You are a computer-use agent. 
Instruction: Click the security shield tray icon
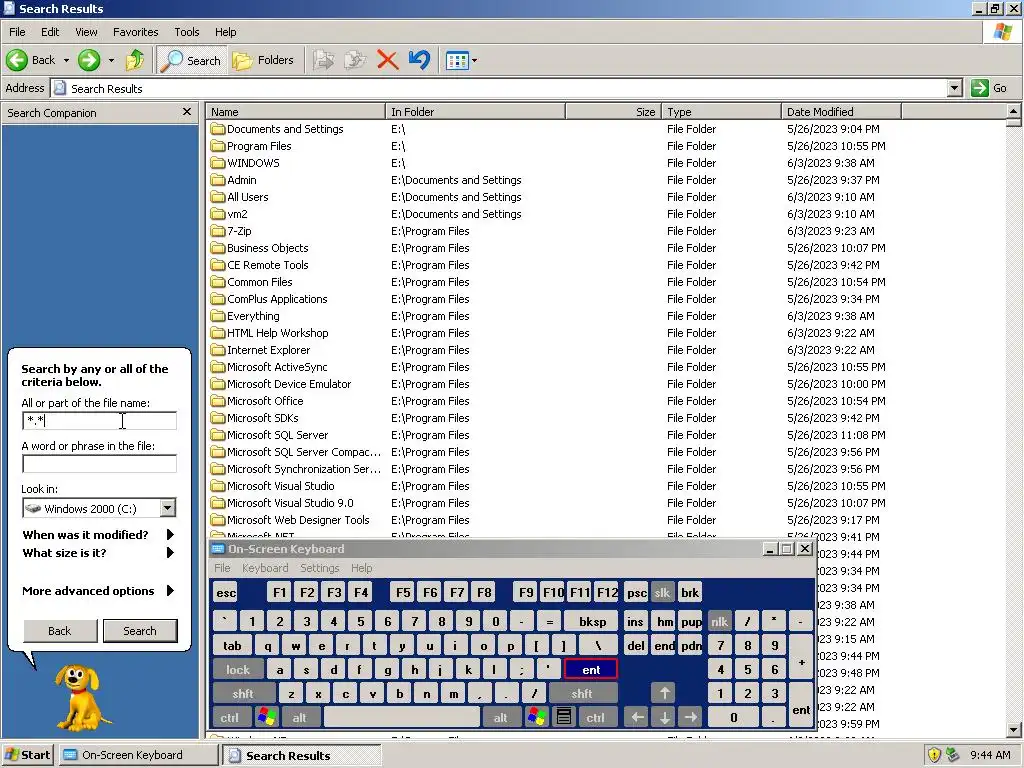935,755
